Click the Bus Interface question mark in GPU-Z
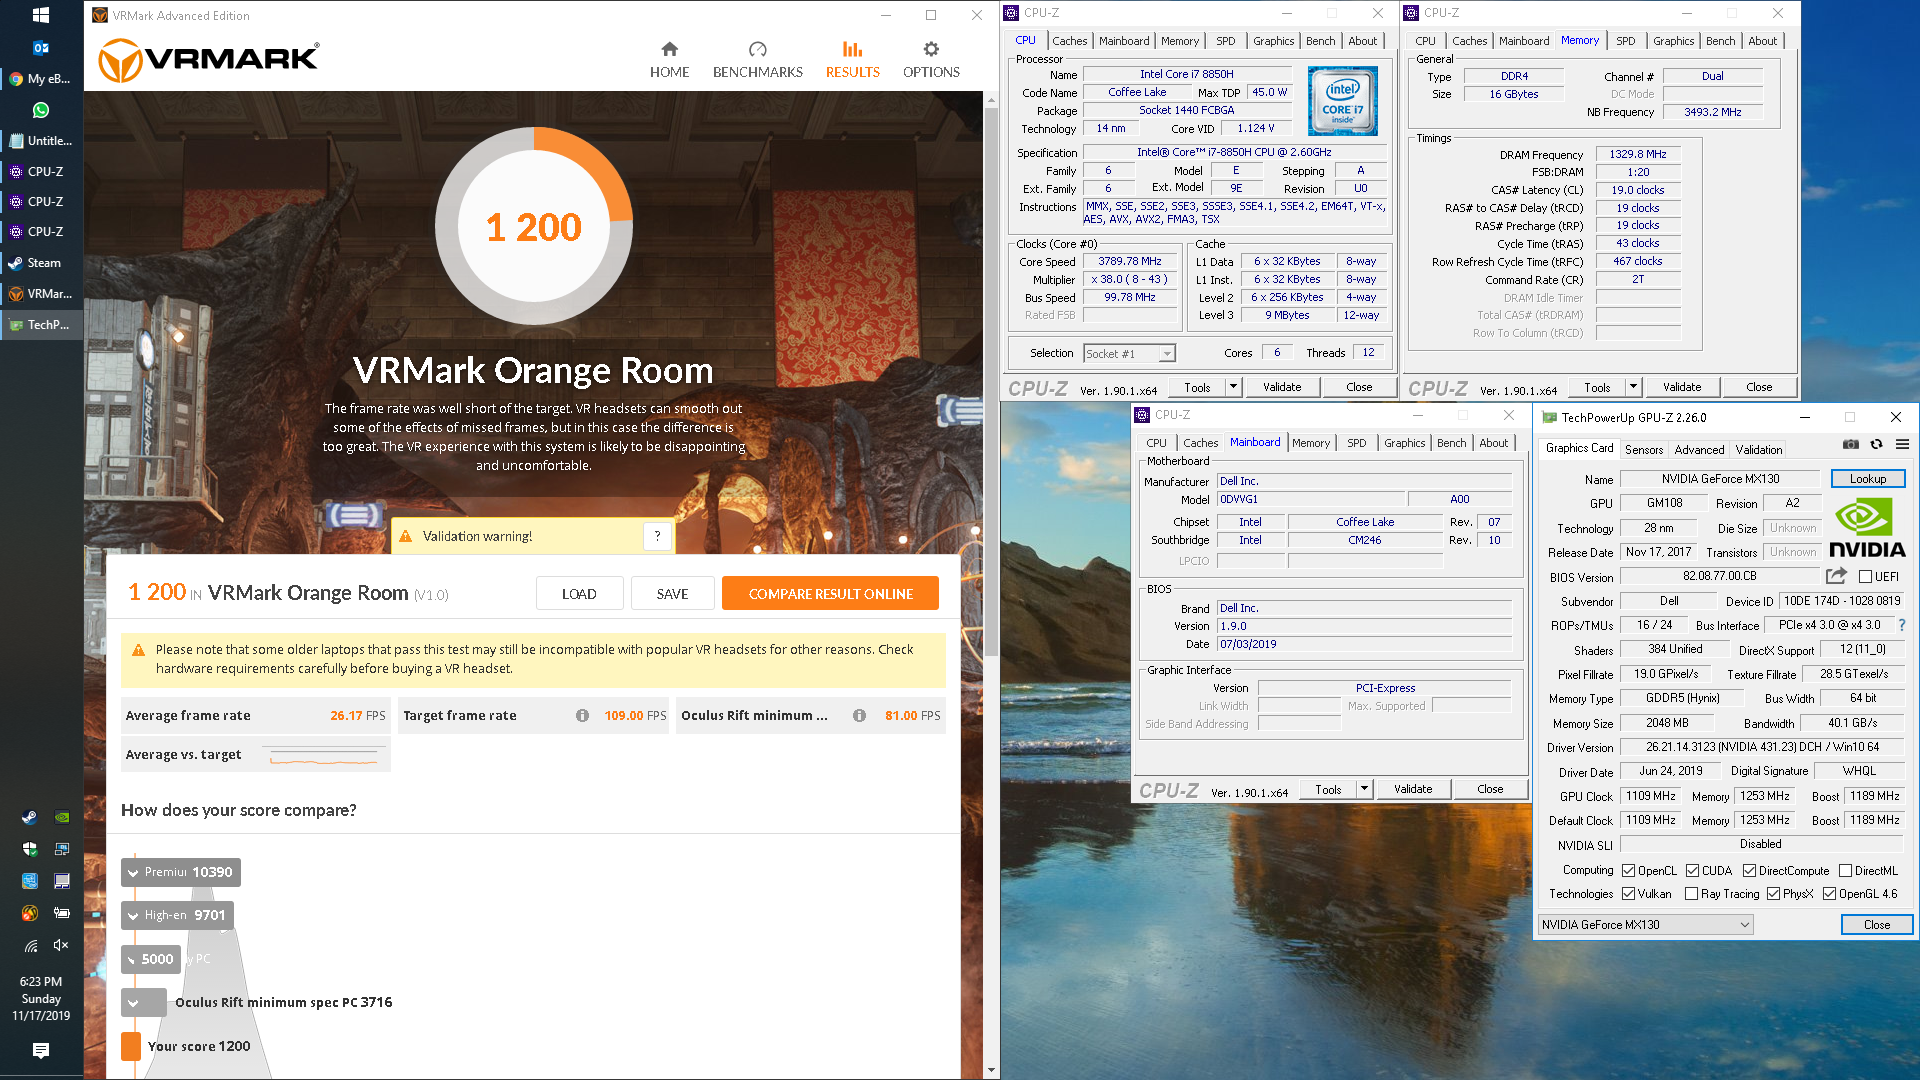Image resolution: width=1920 pixels, height=1080 pixels. click(x=1902, y=625)
